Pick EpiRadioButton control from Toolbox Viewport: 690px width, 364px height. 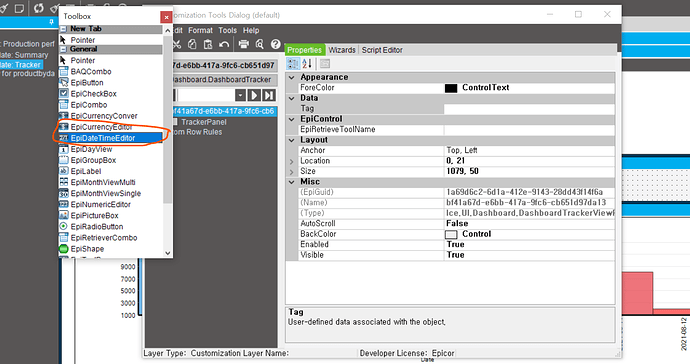(97, 227)
